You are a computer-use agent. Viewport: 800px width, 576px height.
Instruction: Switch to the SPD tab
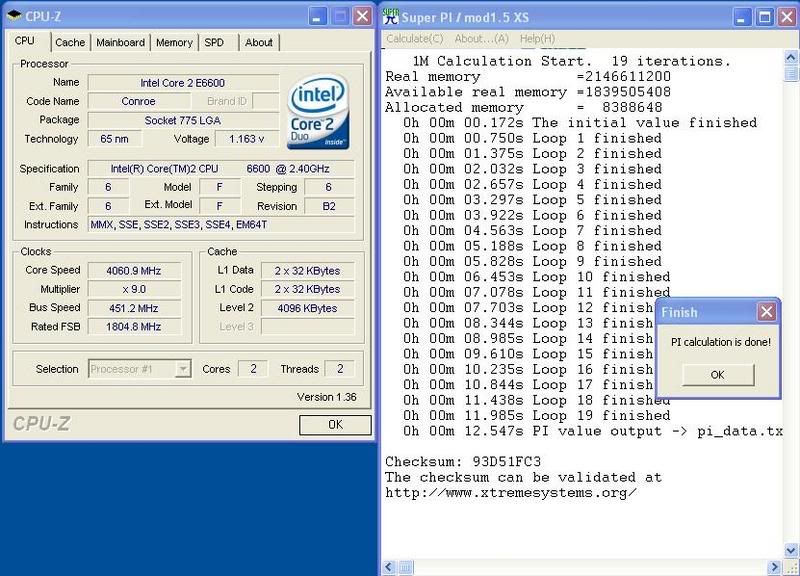coord(214,43)
